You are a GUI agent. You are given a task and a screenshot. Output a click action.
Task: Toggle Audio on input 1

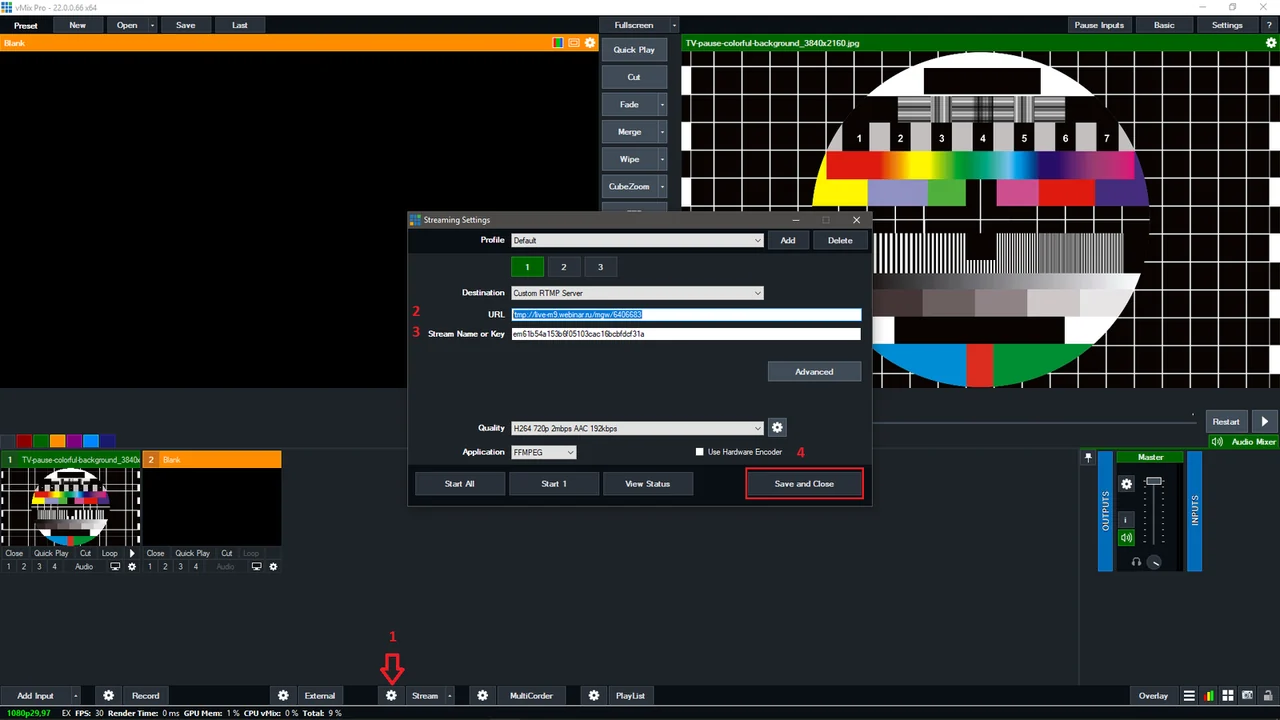tap(84, 567)
